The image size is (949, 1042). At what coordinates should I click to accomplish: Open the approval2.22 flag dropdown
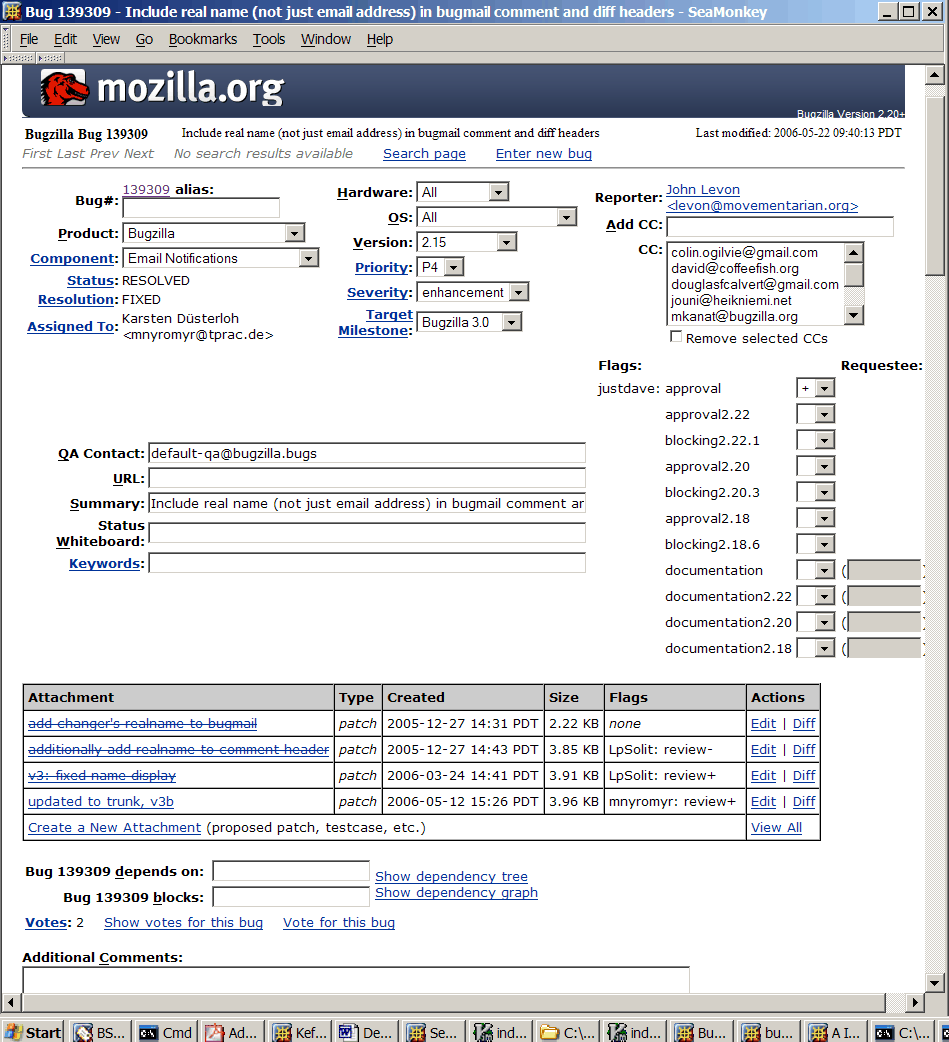815,414
